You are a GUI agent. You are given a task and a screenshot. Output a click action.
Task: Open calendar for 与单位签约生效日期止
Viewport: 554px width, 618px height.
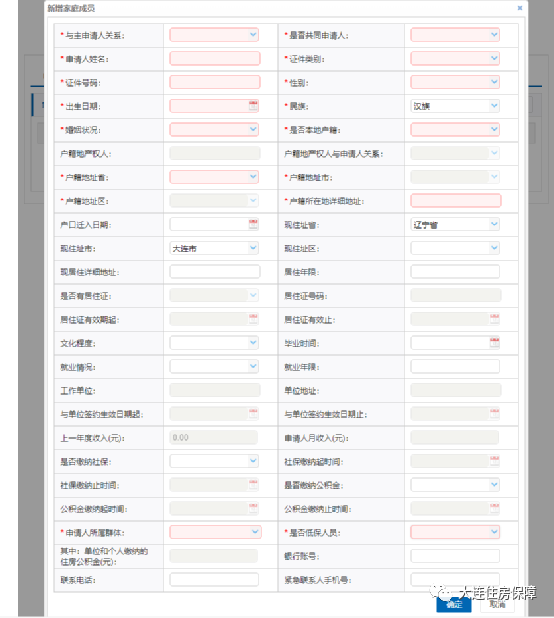point(495,413)
